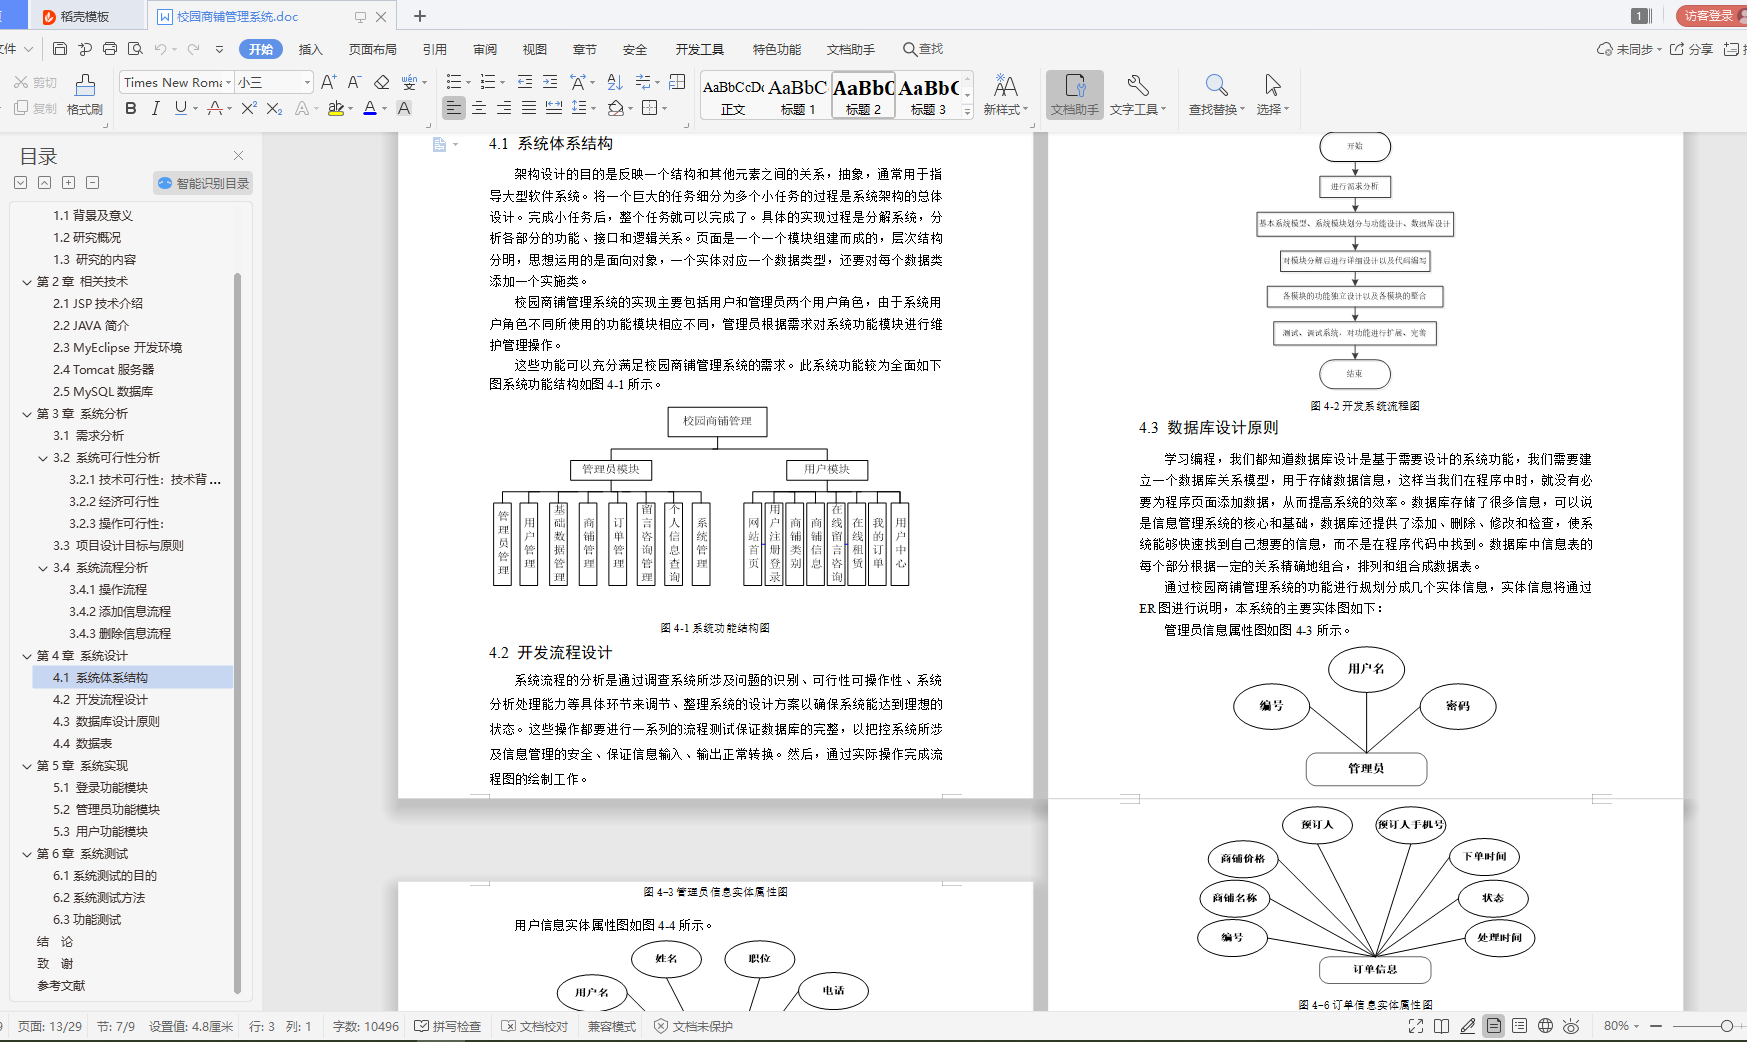Click the Print icon
Image resolution: width=1747 pixels, height=1042 pixels.
[110, 49]
